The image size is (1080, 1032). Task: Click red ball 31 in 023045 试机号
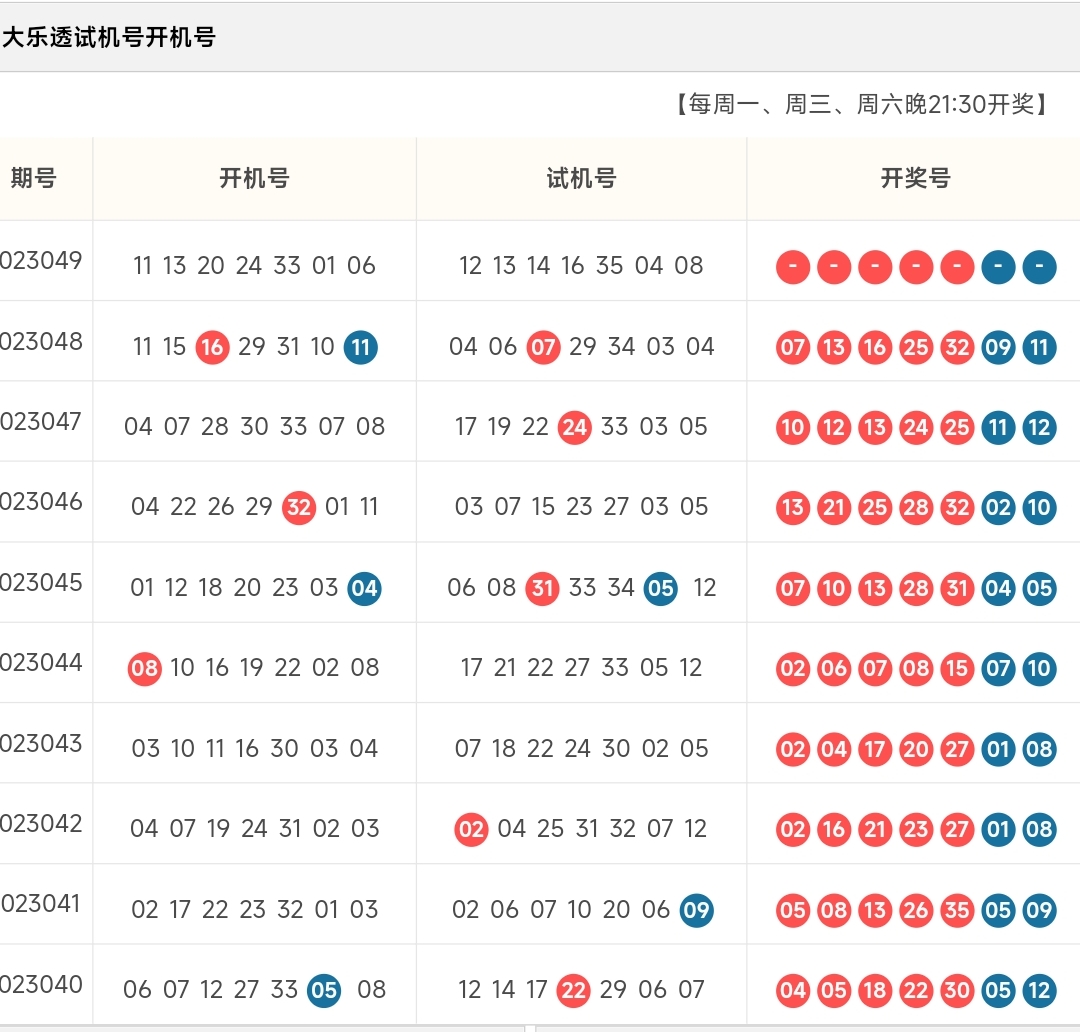point(543,588)
